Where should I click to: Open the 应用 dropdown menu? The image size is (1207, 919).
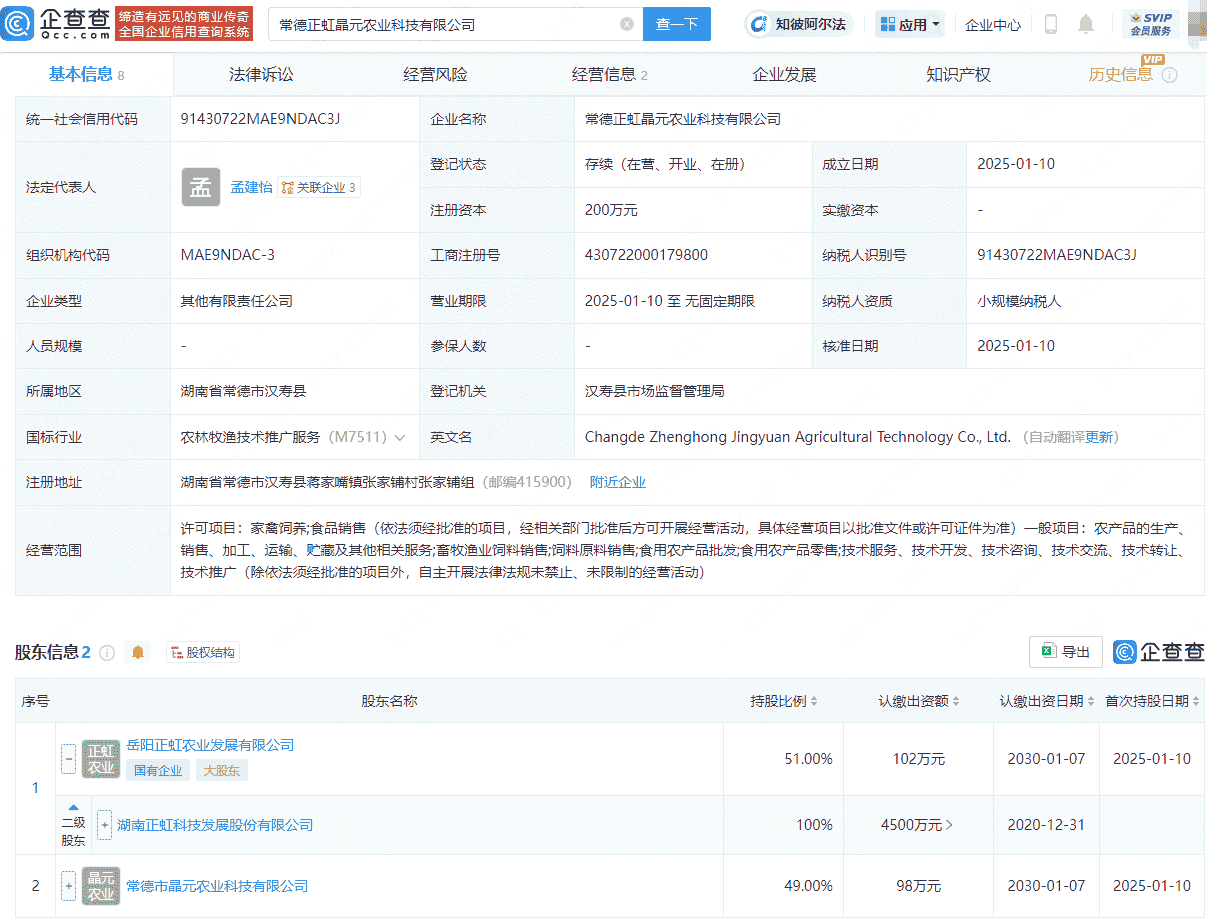click(909, 23)
